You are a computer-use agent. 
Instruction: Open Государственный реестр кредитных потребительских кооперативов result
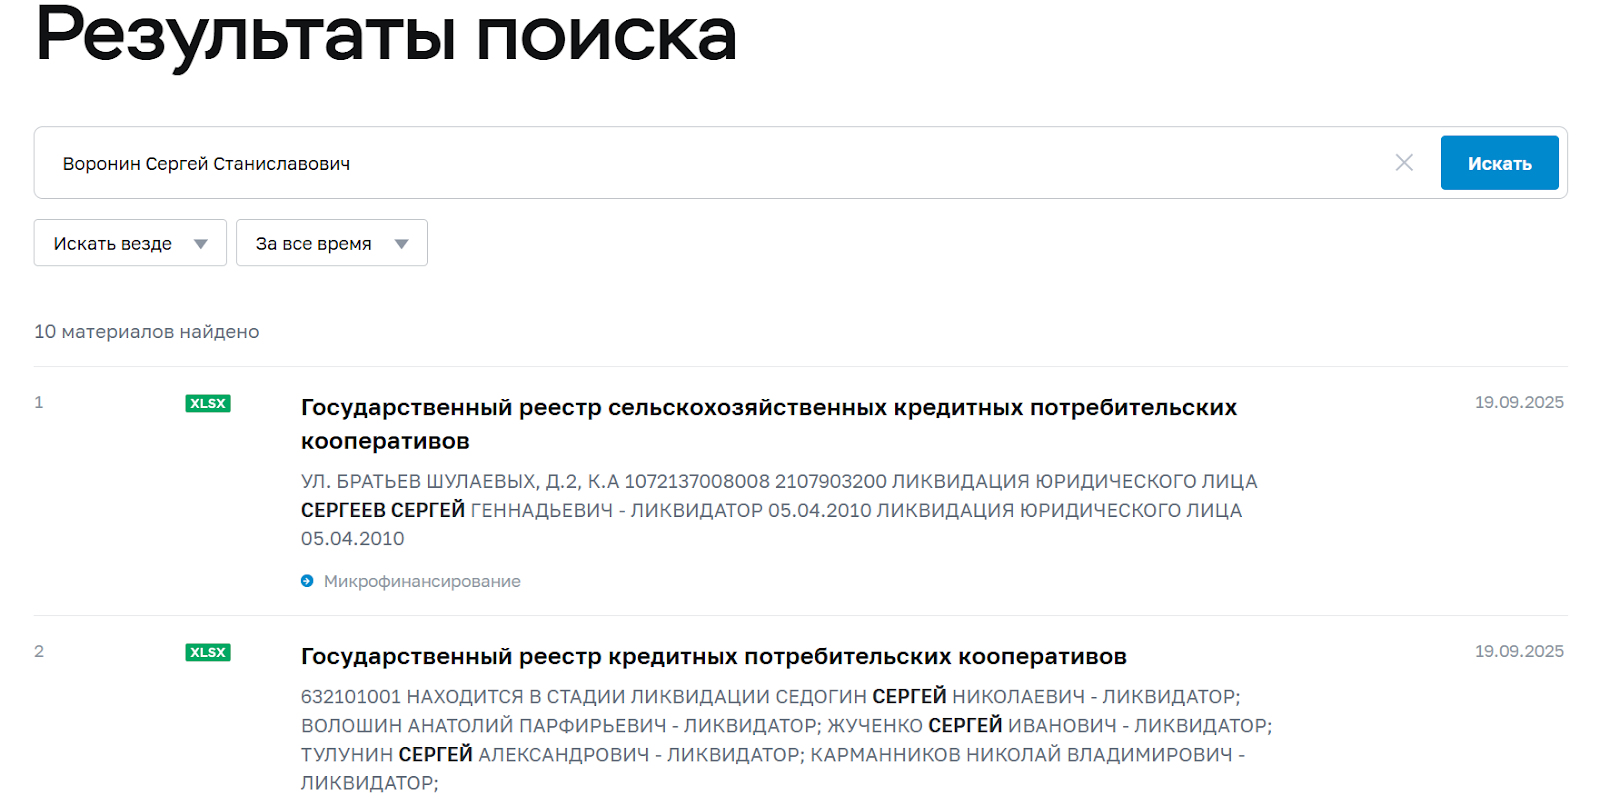713,656
